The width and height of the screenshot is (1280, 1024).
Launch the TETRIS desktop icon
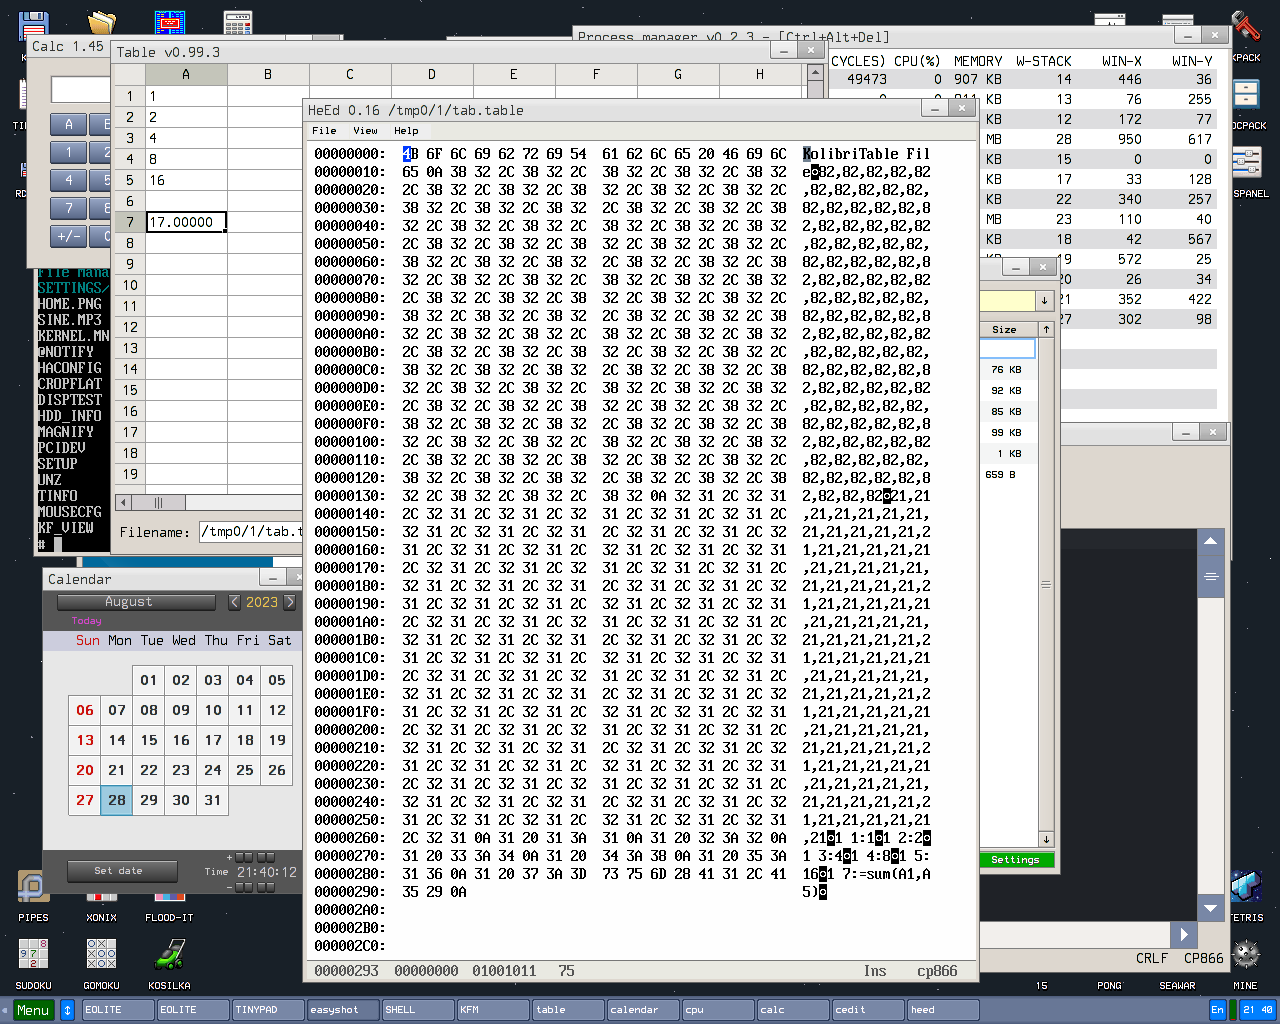click(1246, 888)
